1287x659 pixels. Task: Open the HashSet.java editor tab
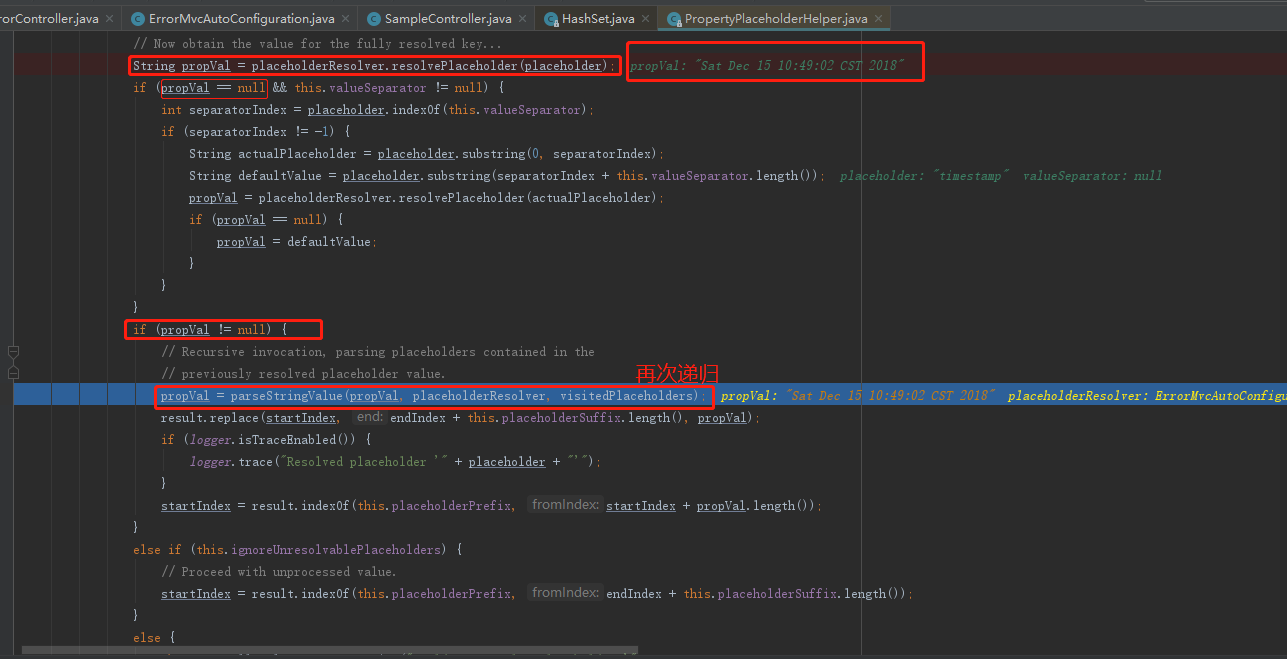pyautogui.click(x=599, y=18)
